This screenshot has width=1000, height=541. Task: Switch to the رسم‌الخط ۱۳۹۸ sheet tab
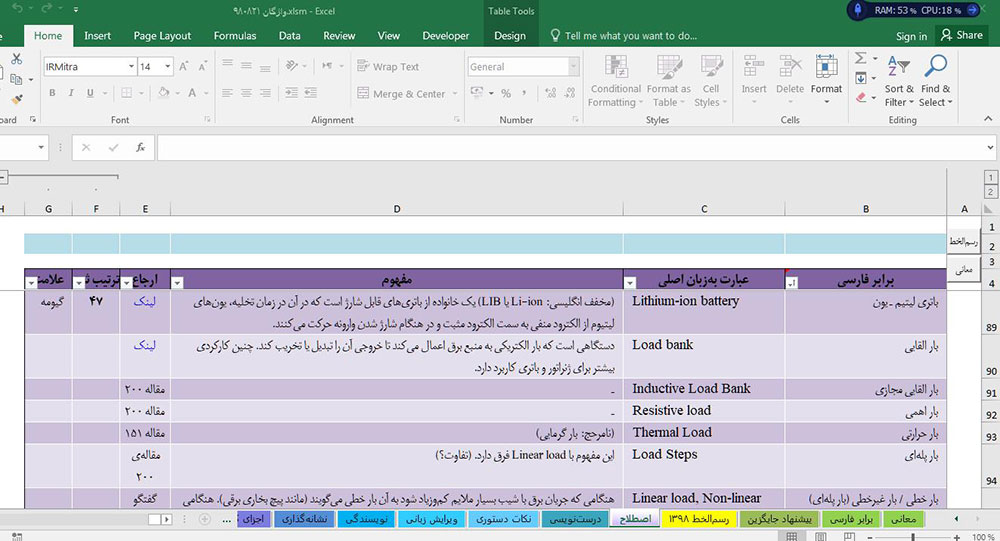tap(698, 519)
